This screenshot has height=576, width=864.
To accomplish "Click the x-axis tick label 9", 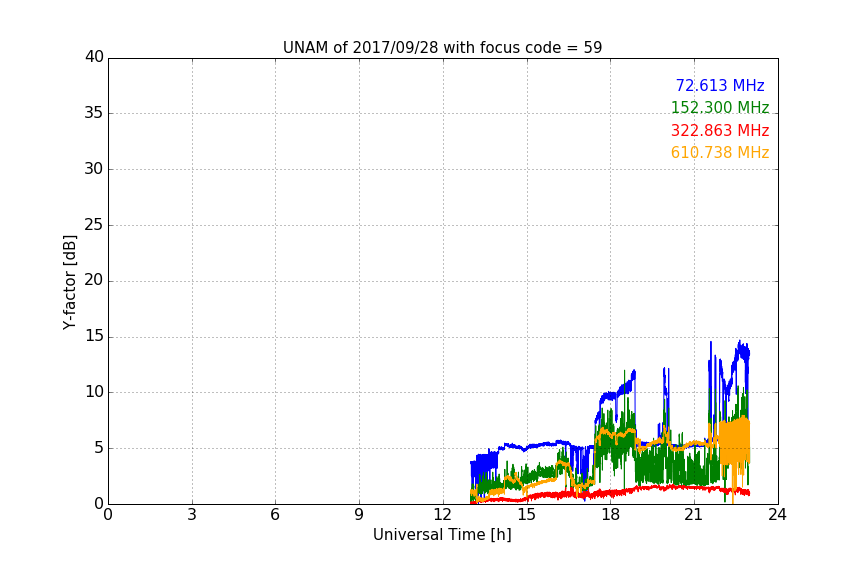I will coord(359,515).
